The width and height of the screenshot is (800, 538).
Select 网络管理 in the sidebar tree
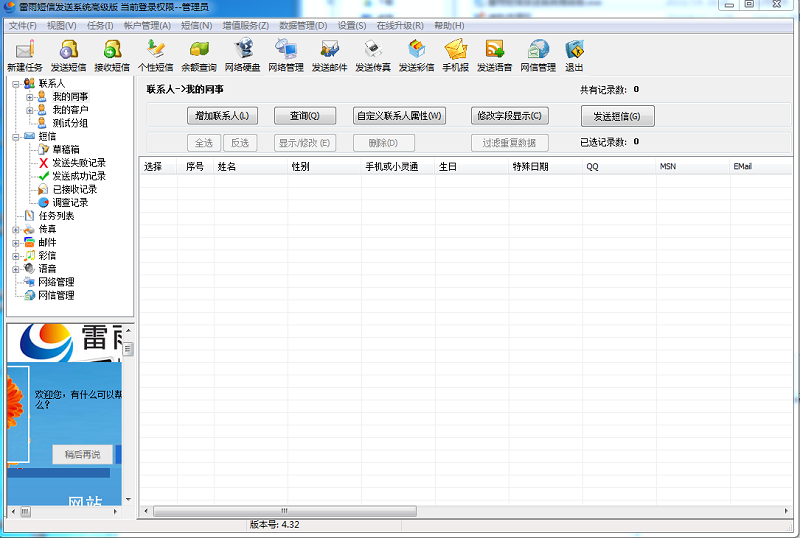[57, 282]
